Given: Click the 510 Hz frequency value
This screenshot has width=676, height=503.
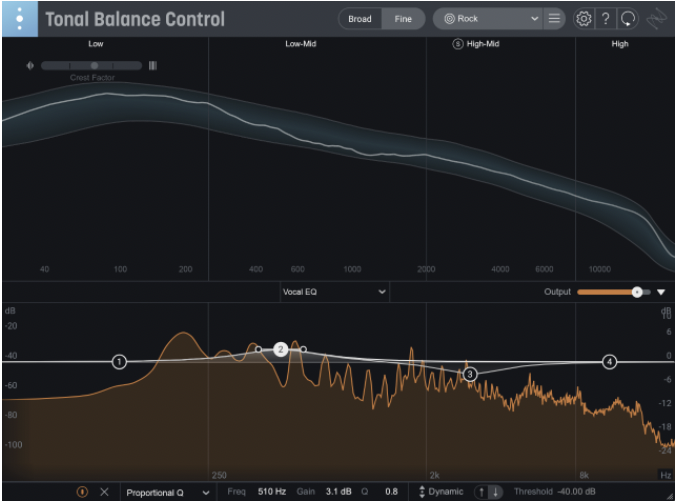Looking at the screenshot, I should [x=272, y=492].
